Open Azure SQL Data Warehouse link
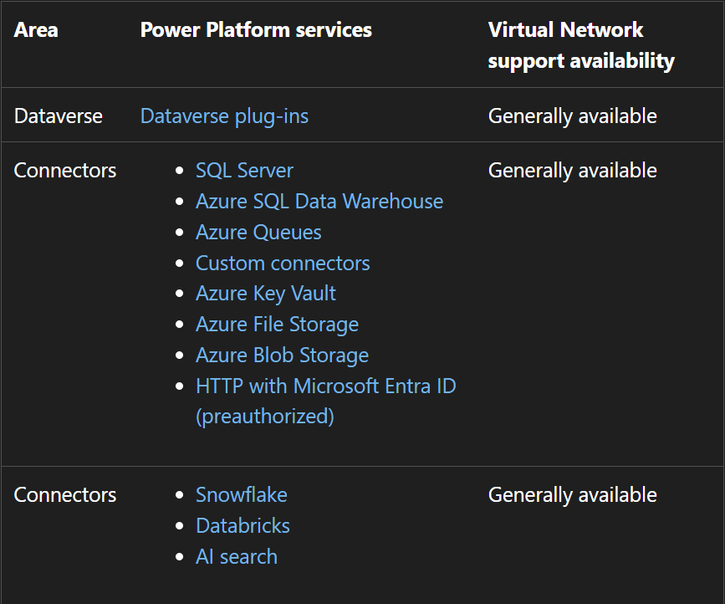725x604 pixels. pos(319,201)
